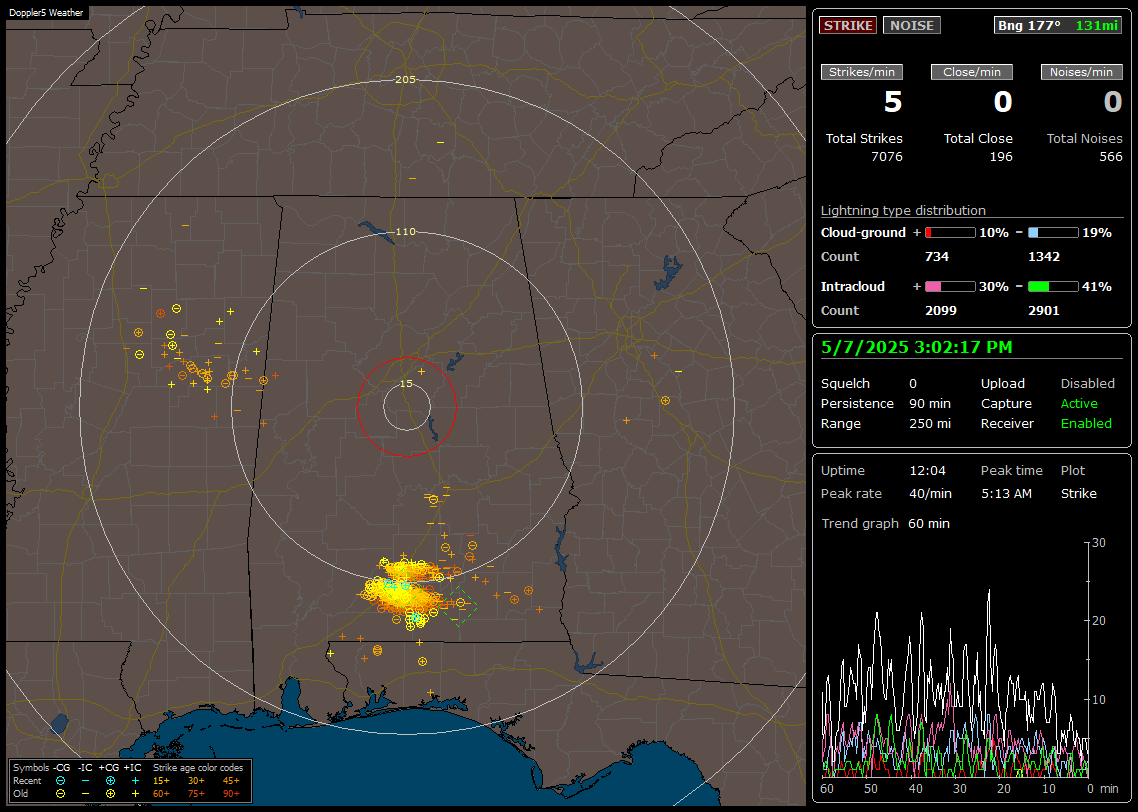This screenshot has height=812, width=1138.
Task: Click the date and time 5/7/2025 3:02:17 PM
Action: pos(916,348)
